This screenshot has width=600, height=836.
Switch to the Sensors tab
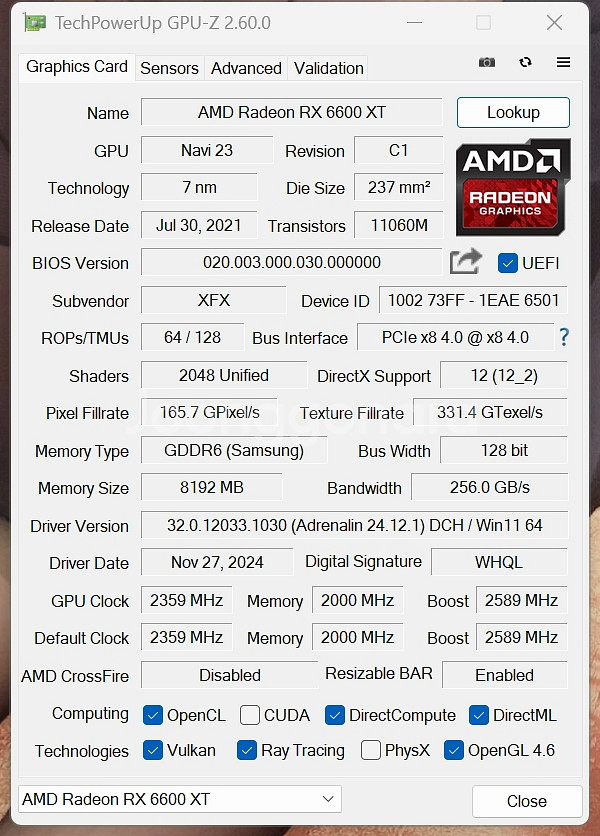169,68
